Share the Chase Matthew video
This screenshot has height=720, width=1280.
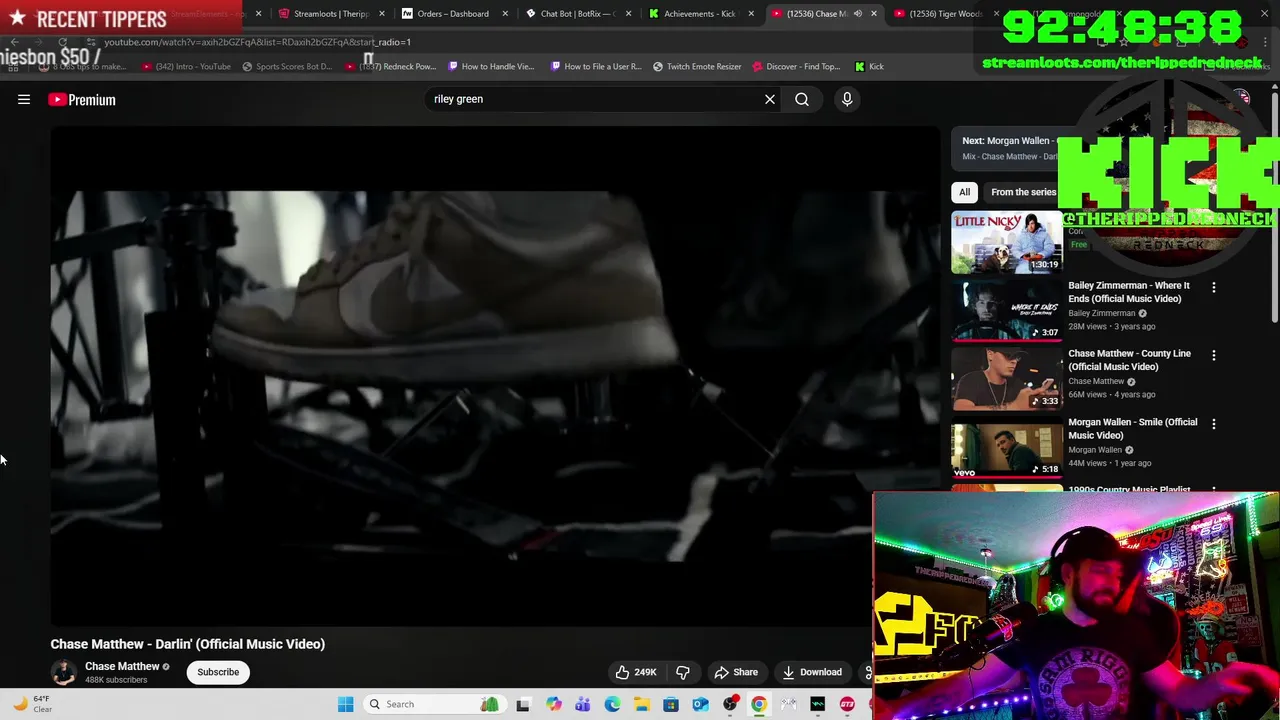pyautogui.click(x=736, y=672)
